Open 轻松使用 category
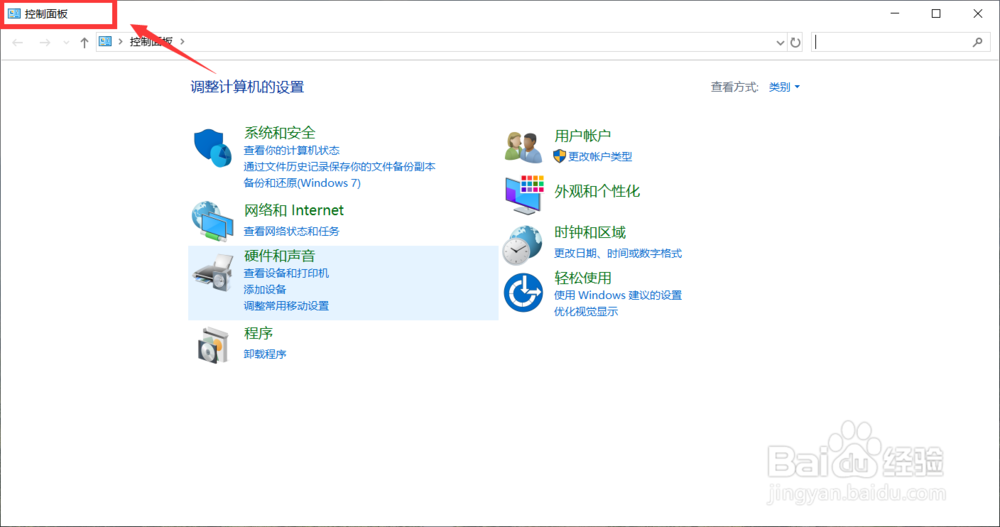Image resolution: width=1000 pixels, height=527 pixels. point(583,278)
